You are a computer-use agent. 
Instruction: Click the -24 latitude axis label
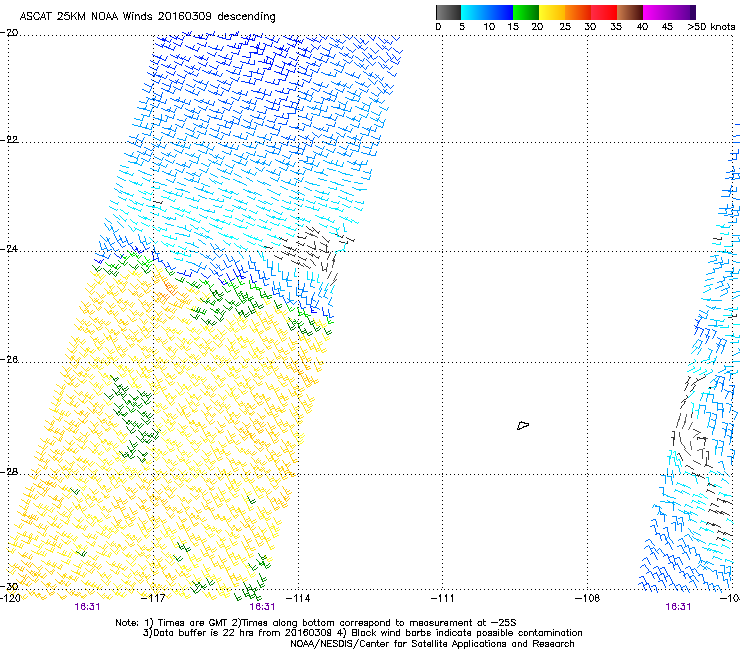click(9, 249)
